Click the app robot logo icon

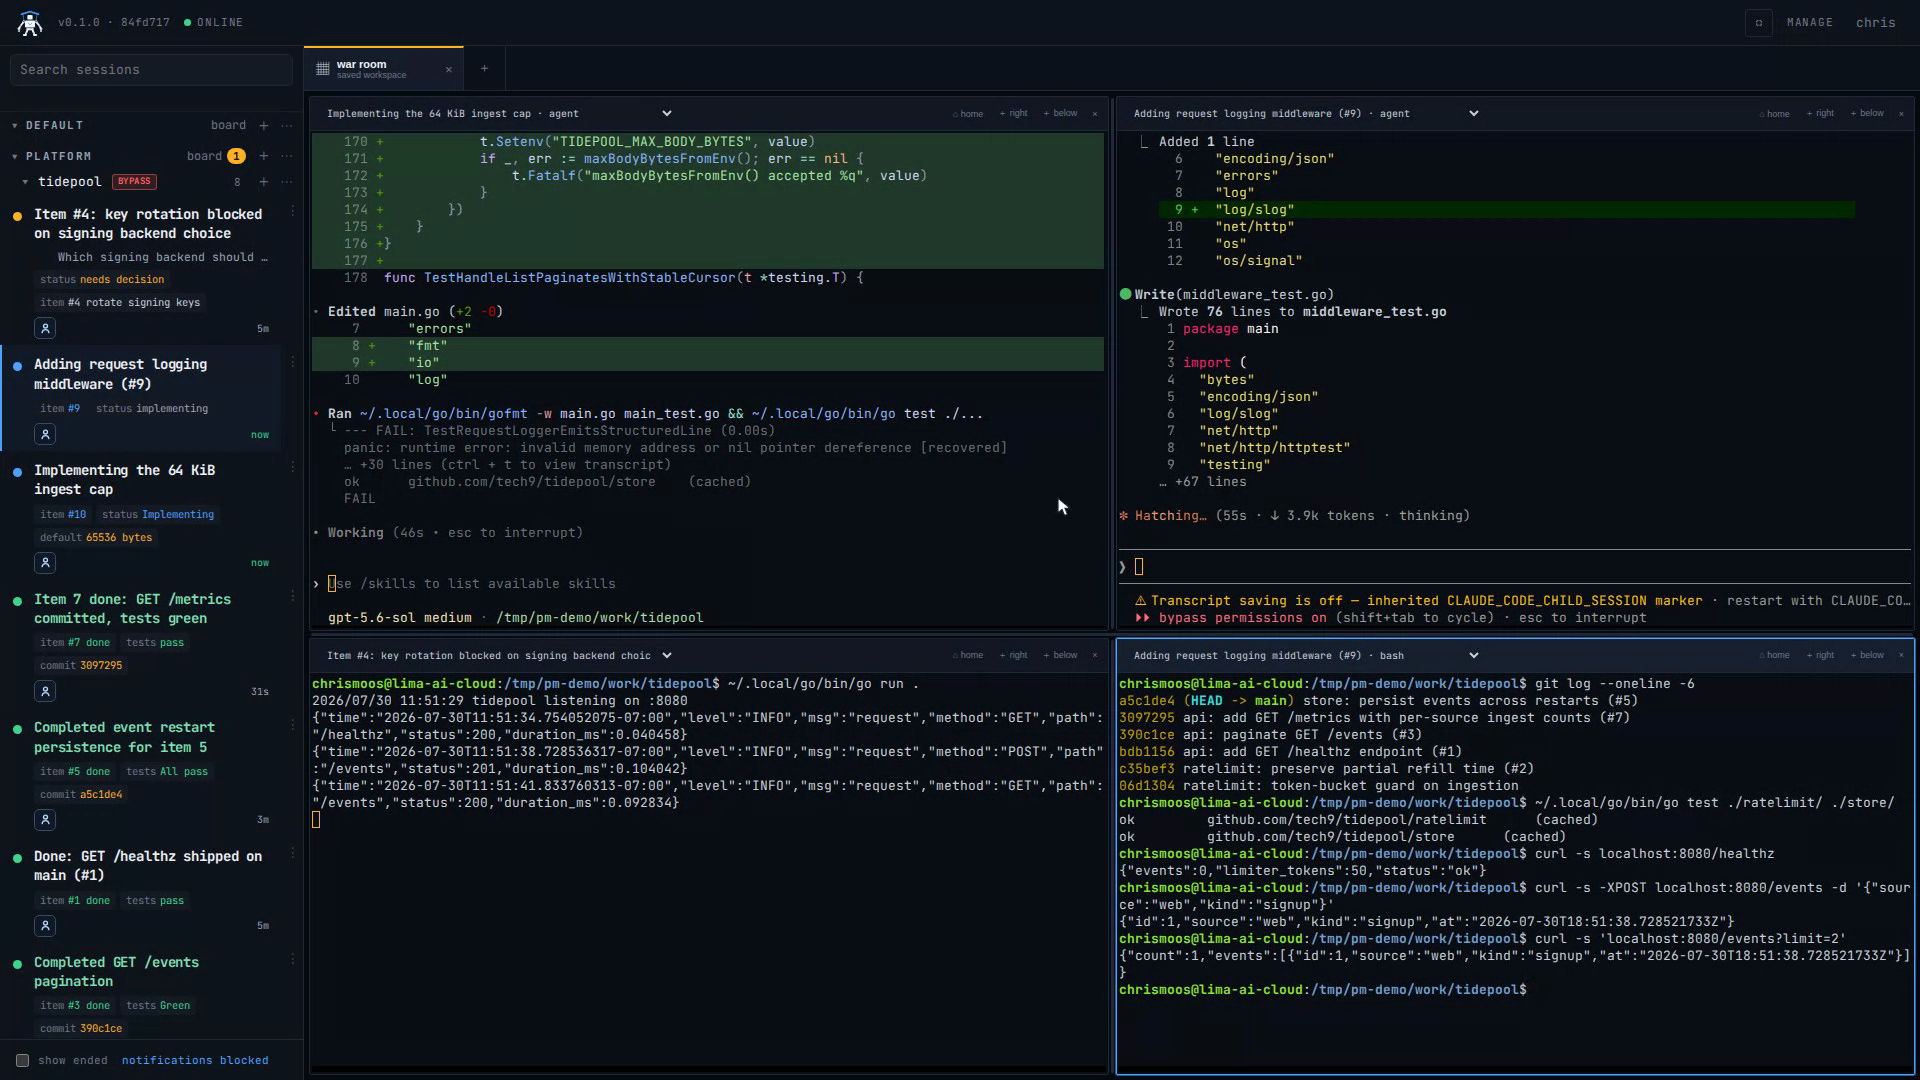pos(30,23)
